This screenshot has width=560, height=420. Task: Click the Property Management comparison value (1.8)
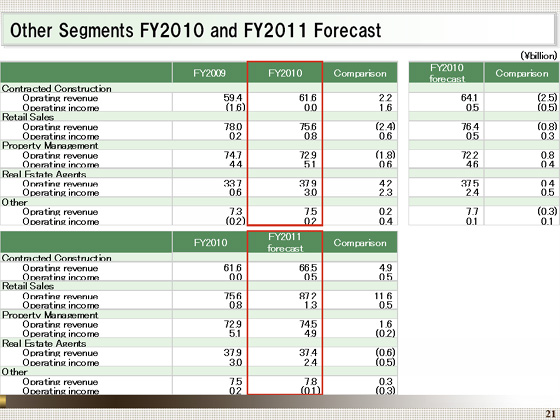pyautogui.click(x=385, y=155)
